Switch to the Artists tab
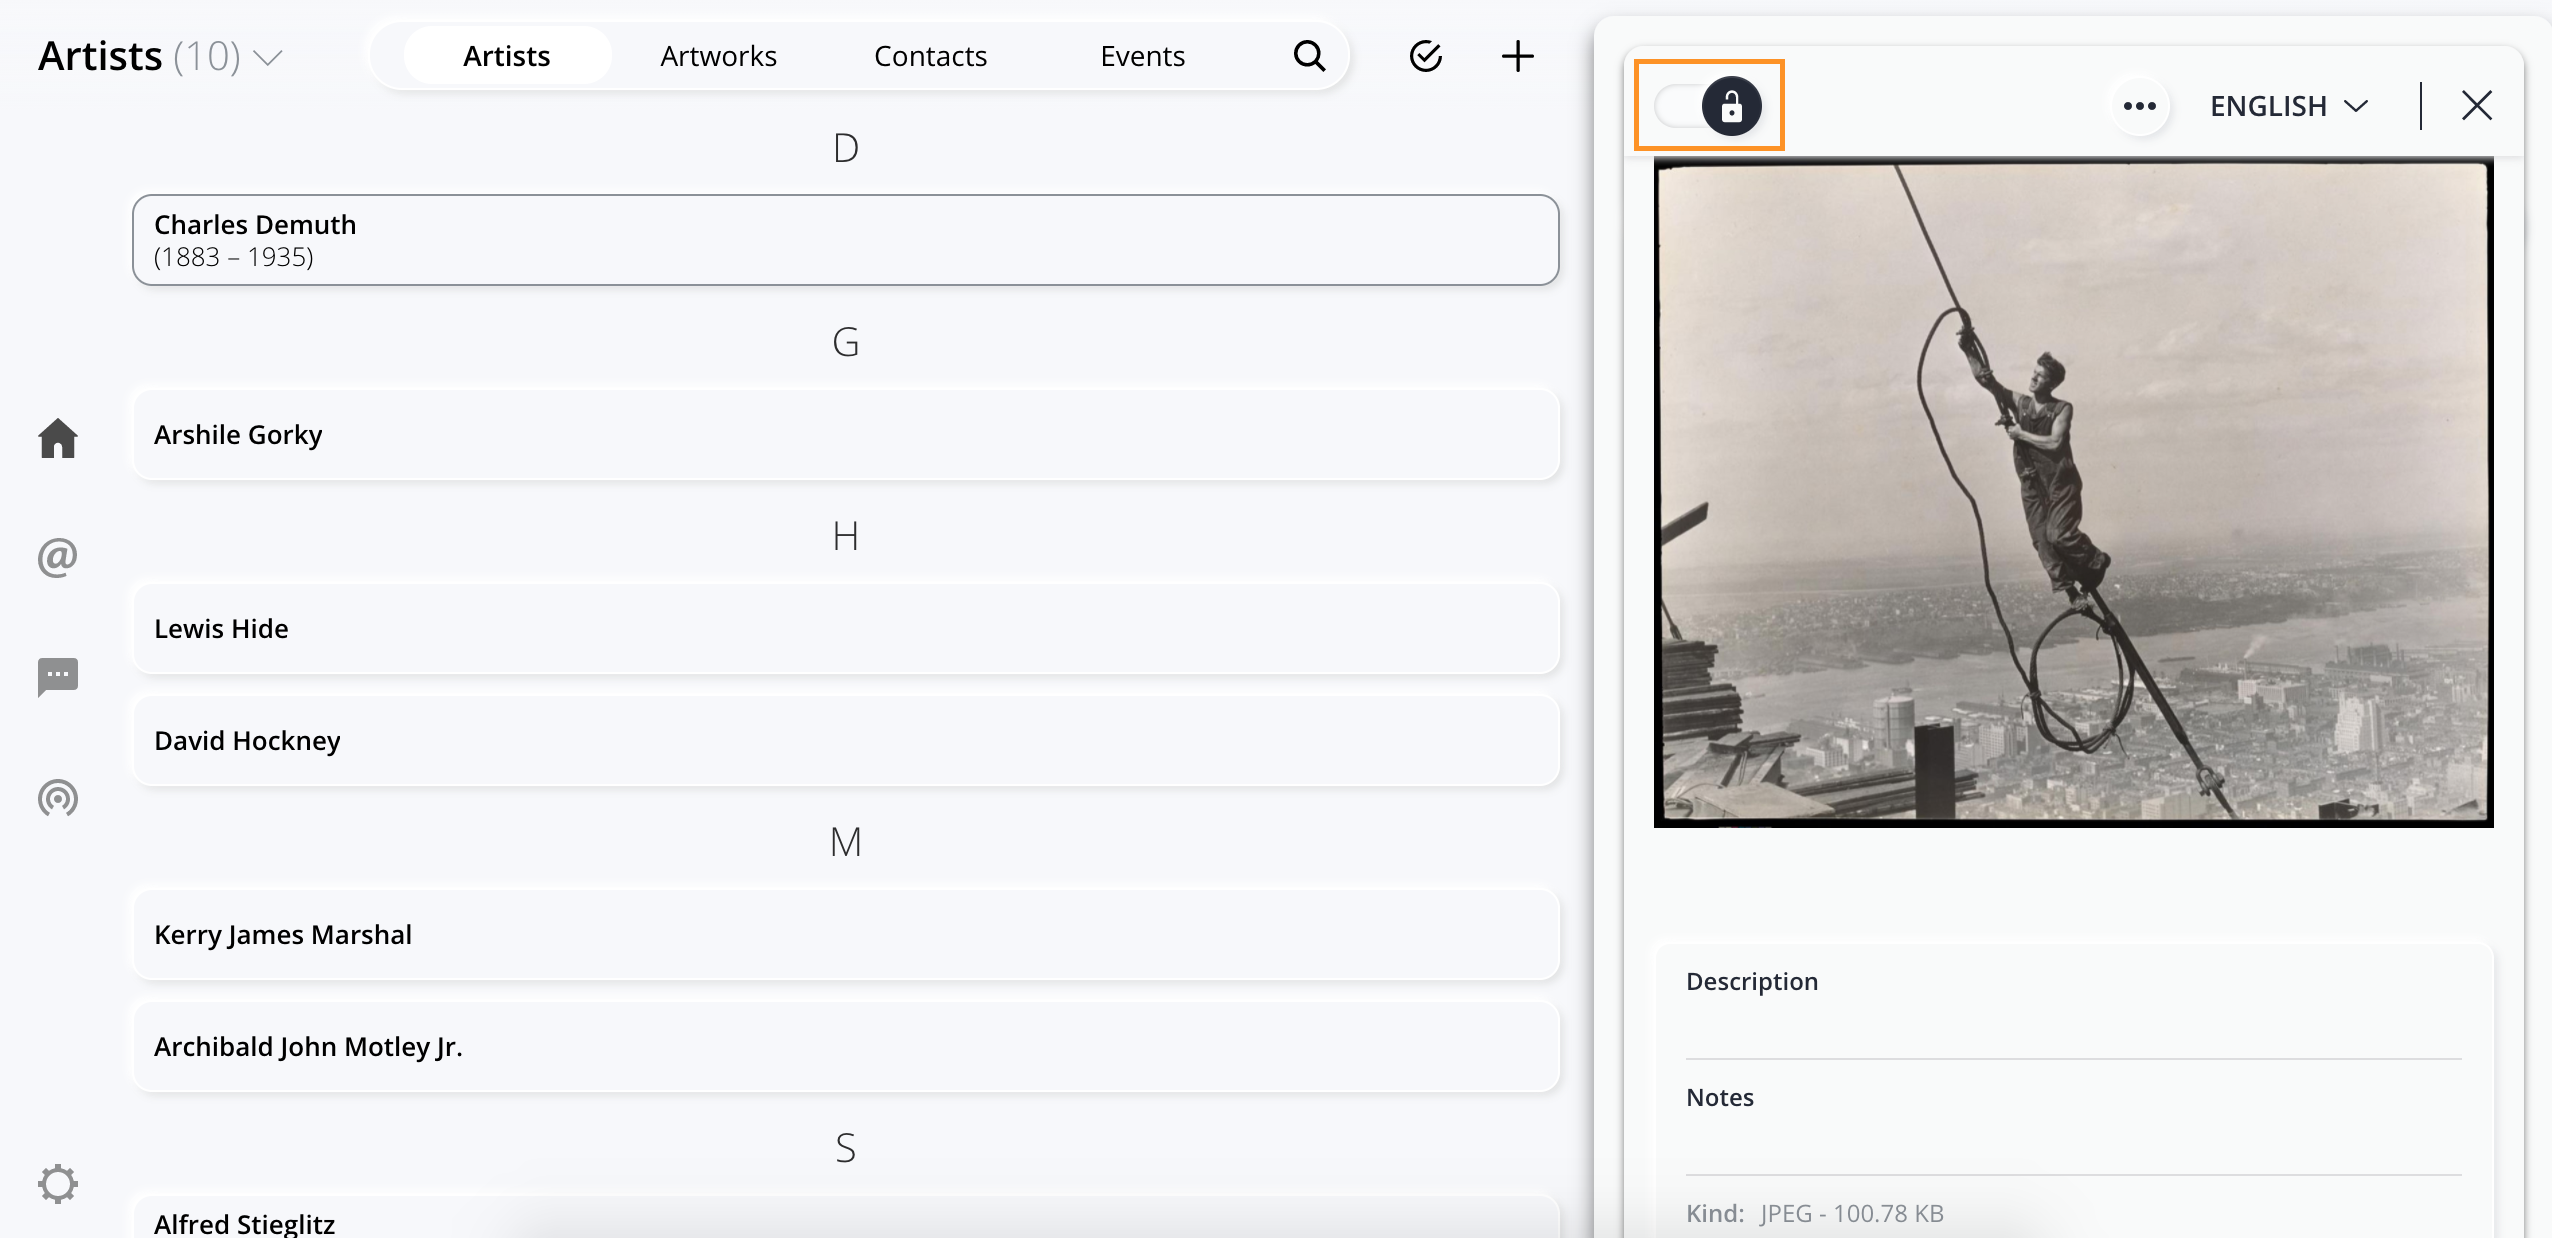Image resolution: width=2552 pixels, height=1238 pixels. tap(507, 56)
